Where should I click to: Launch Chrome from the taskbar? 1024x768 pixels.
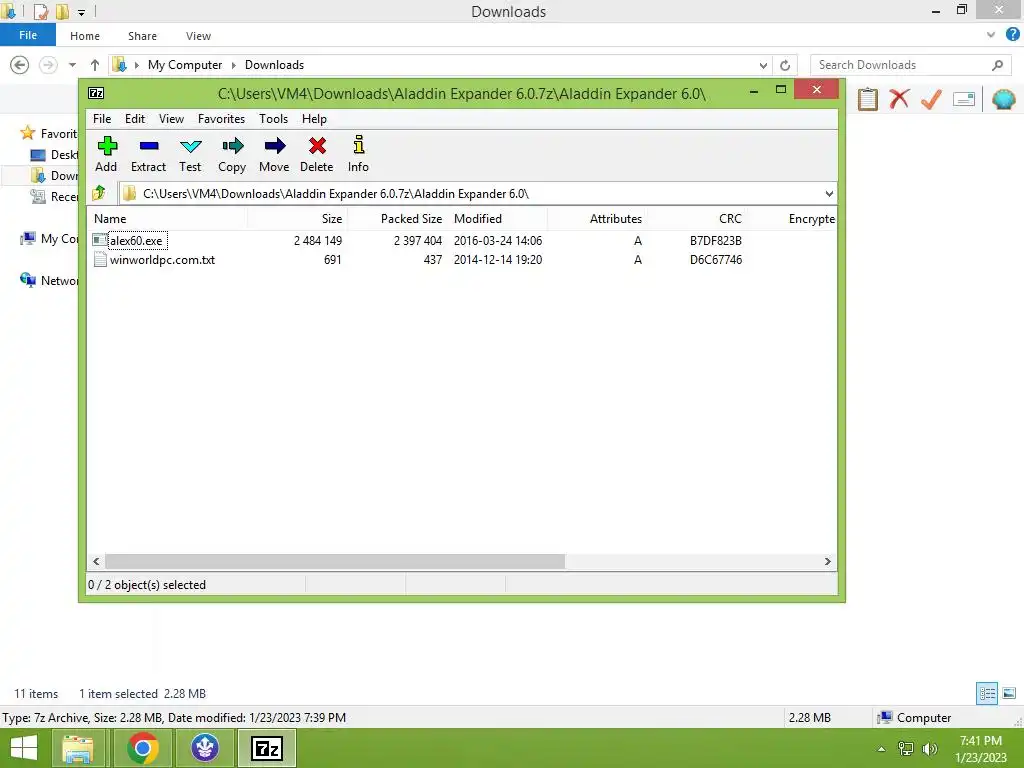[143, 748]
